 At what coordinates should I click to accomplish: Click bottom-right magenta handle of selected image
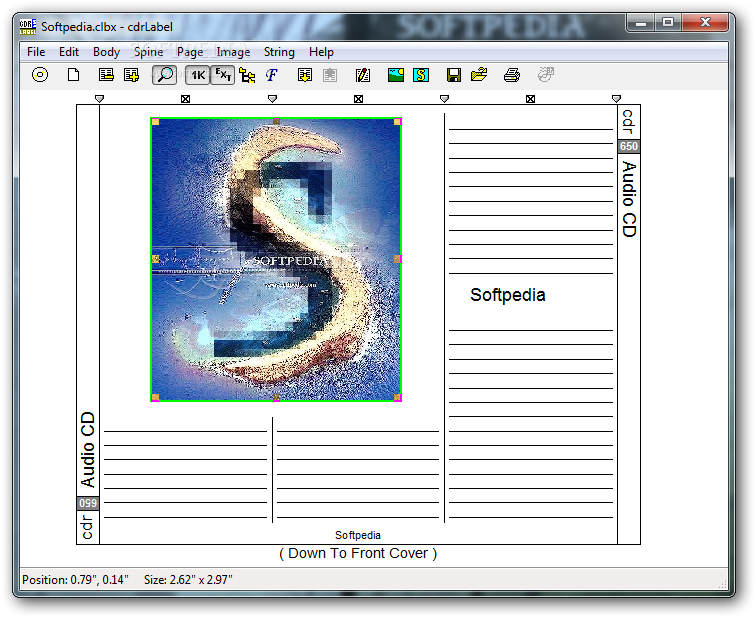pyautogui.click(x=397, y=397)
